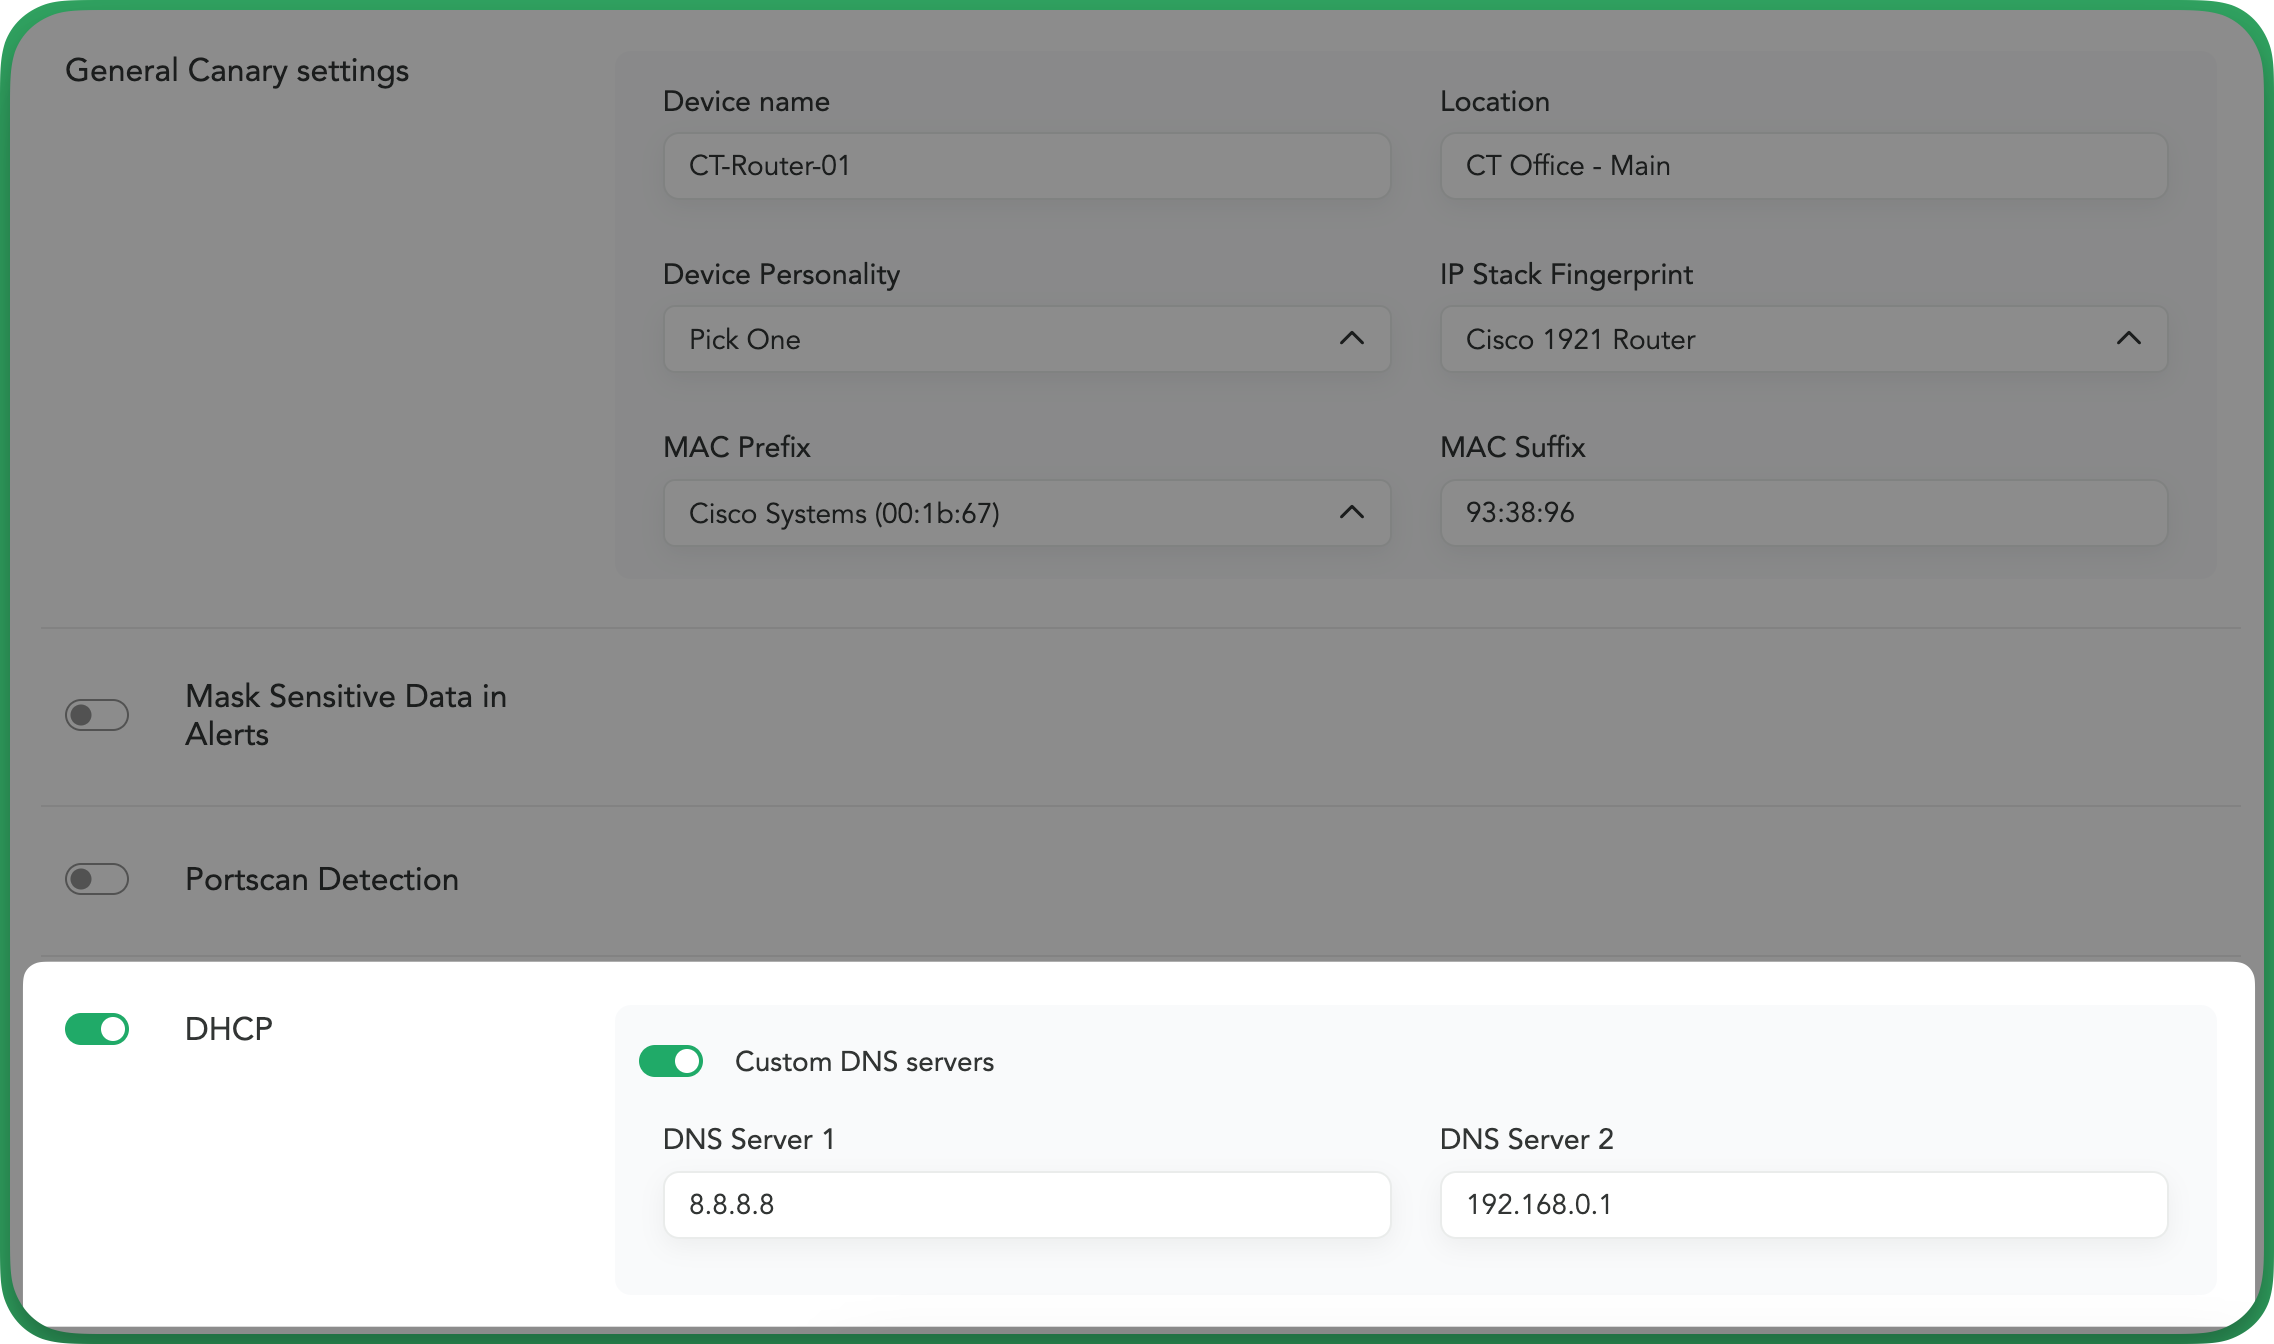Click the DHCP label text
Viewport: 2274px width, 1344px height.
pos(229,1029)
